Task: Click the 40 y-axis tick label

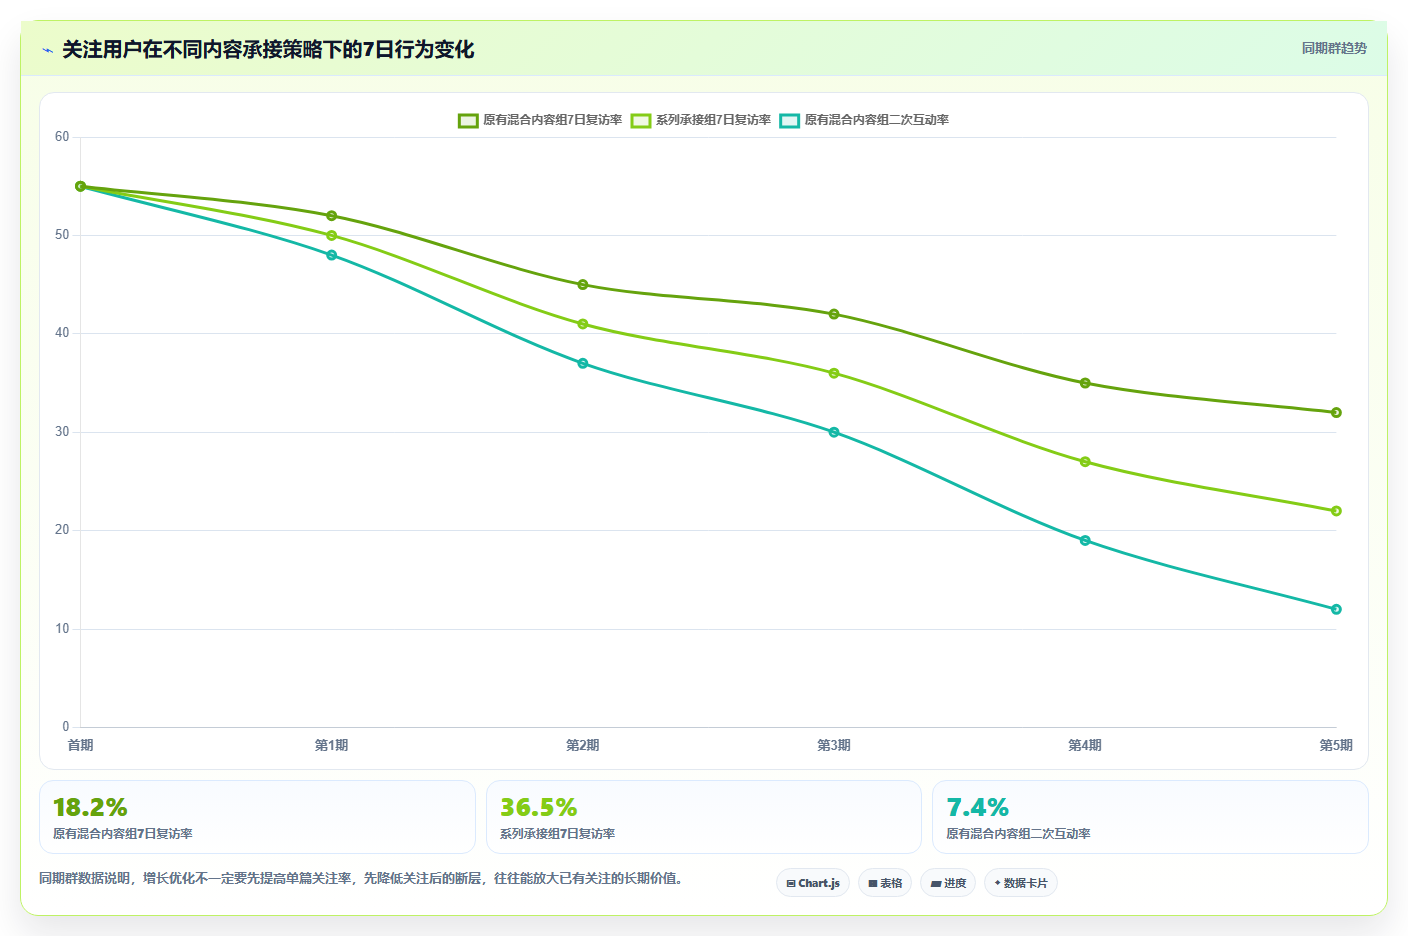Action: click(x=62, y=333)
